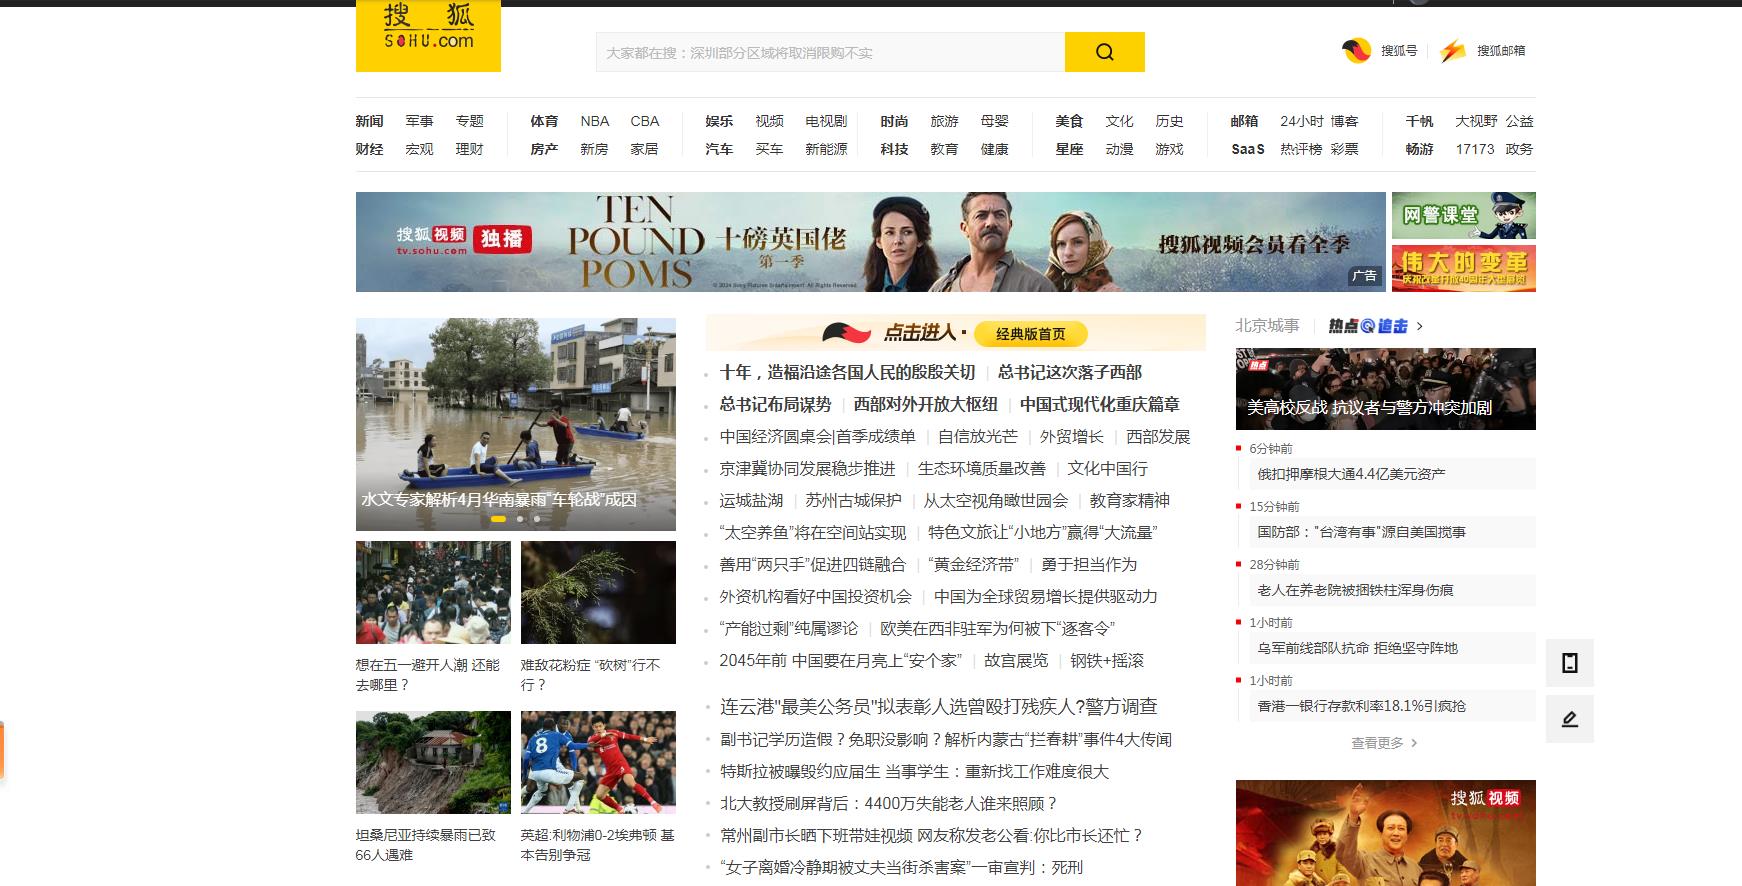Open the Tanzania landslide thumbnail

coord(433,762)
